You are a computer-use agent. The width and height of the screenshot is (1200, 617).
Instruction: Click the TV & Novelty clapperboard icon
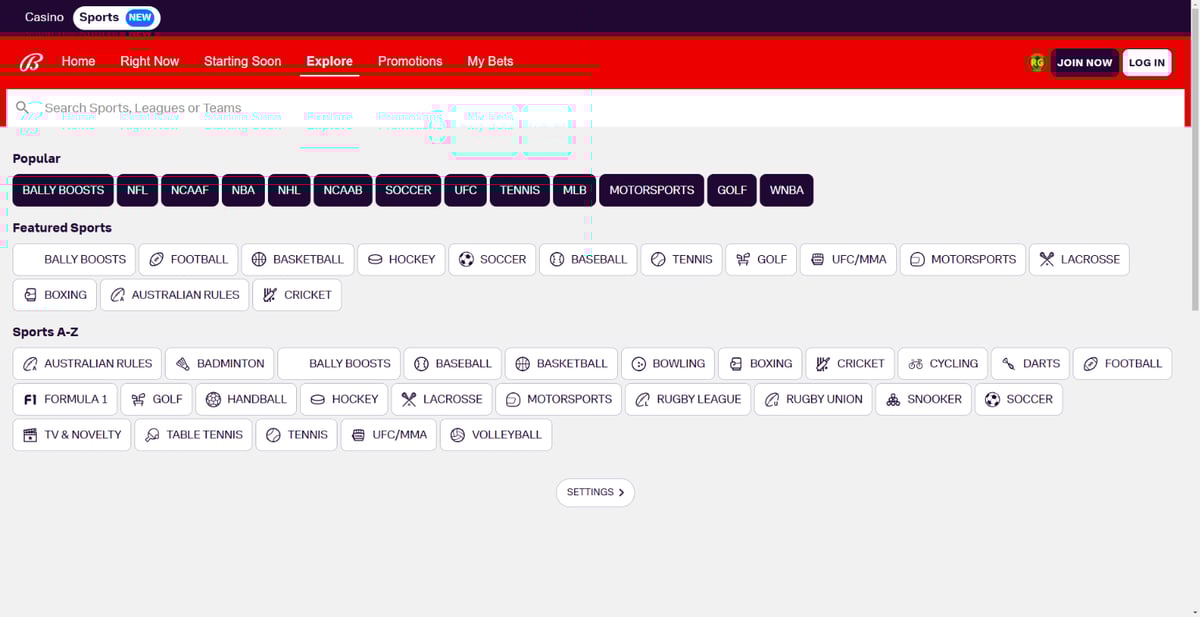30,436
